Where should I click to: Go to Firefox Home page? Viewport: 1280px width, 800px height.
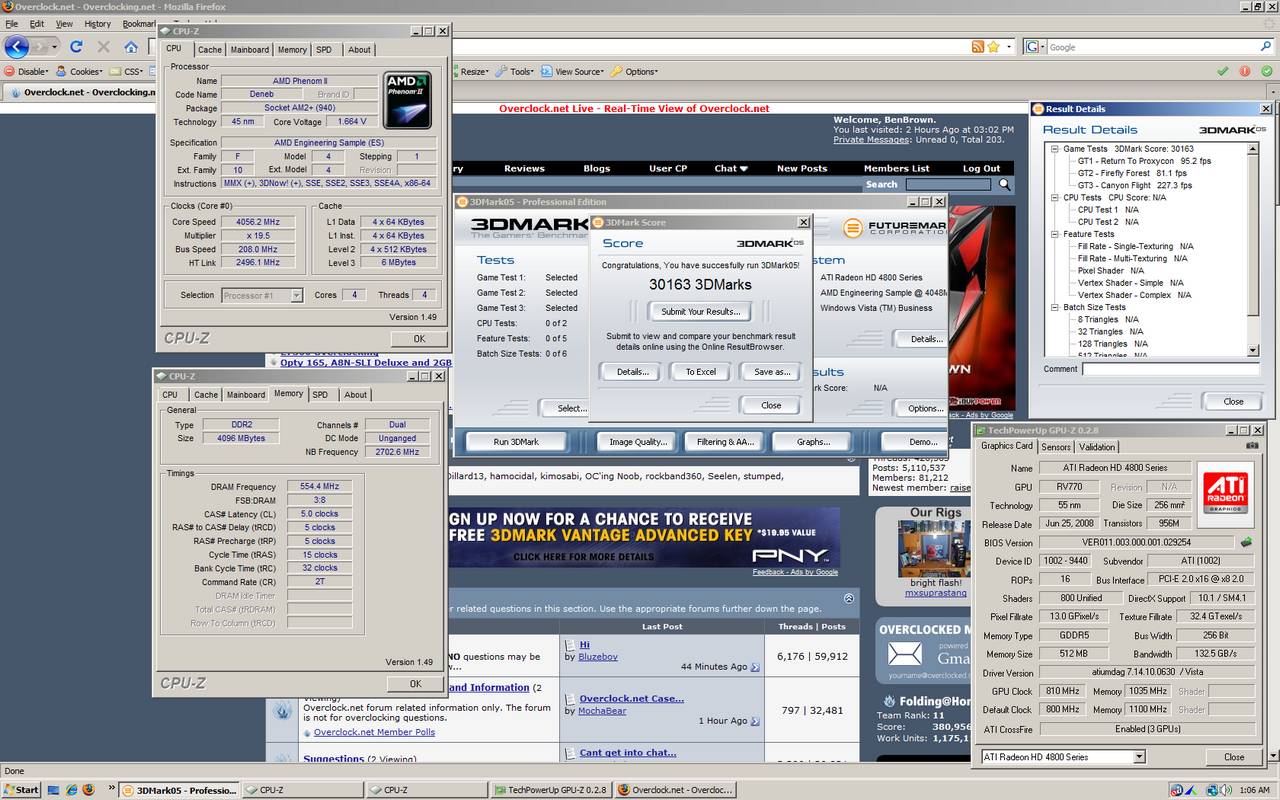tap(131, 46)
